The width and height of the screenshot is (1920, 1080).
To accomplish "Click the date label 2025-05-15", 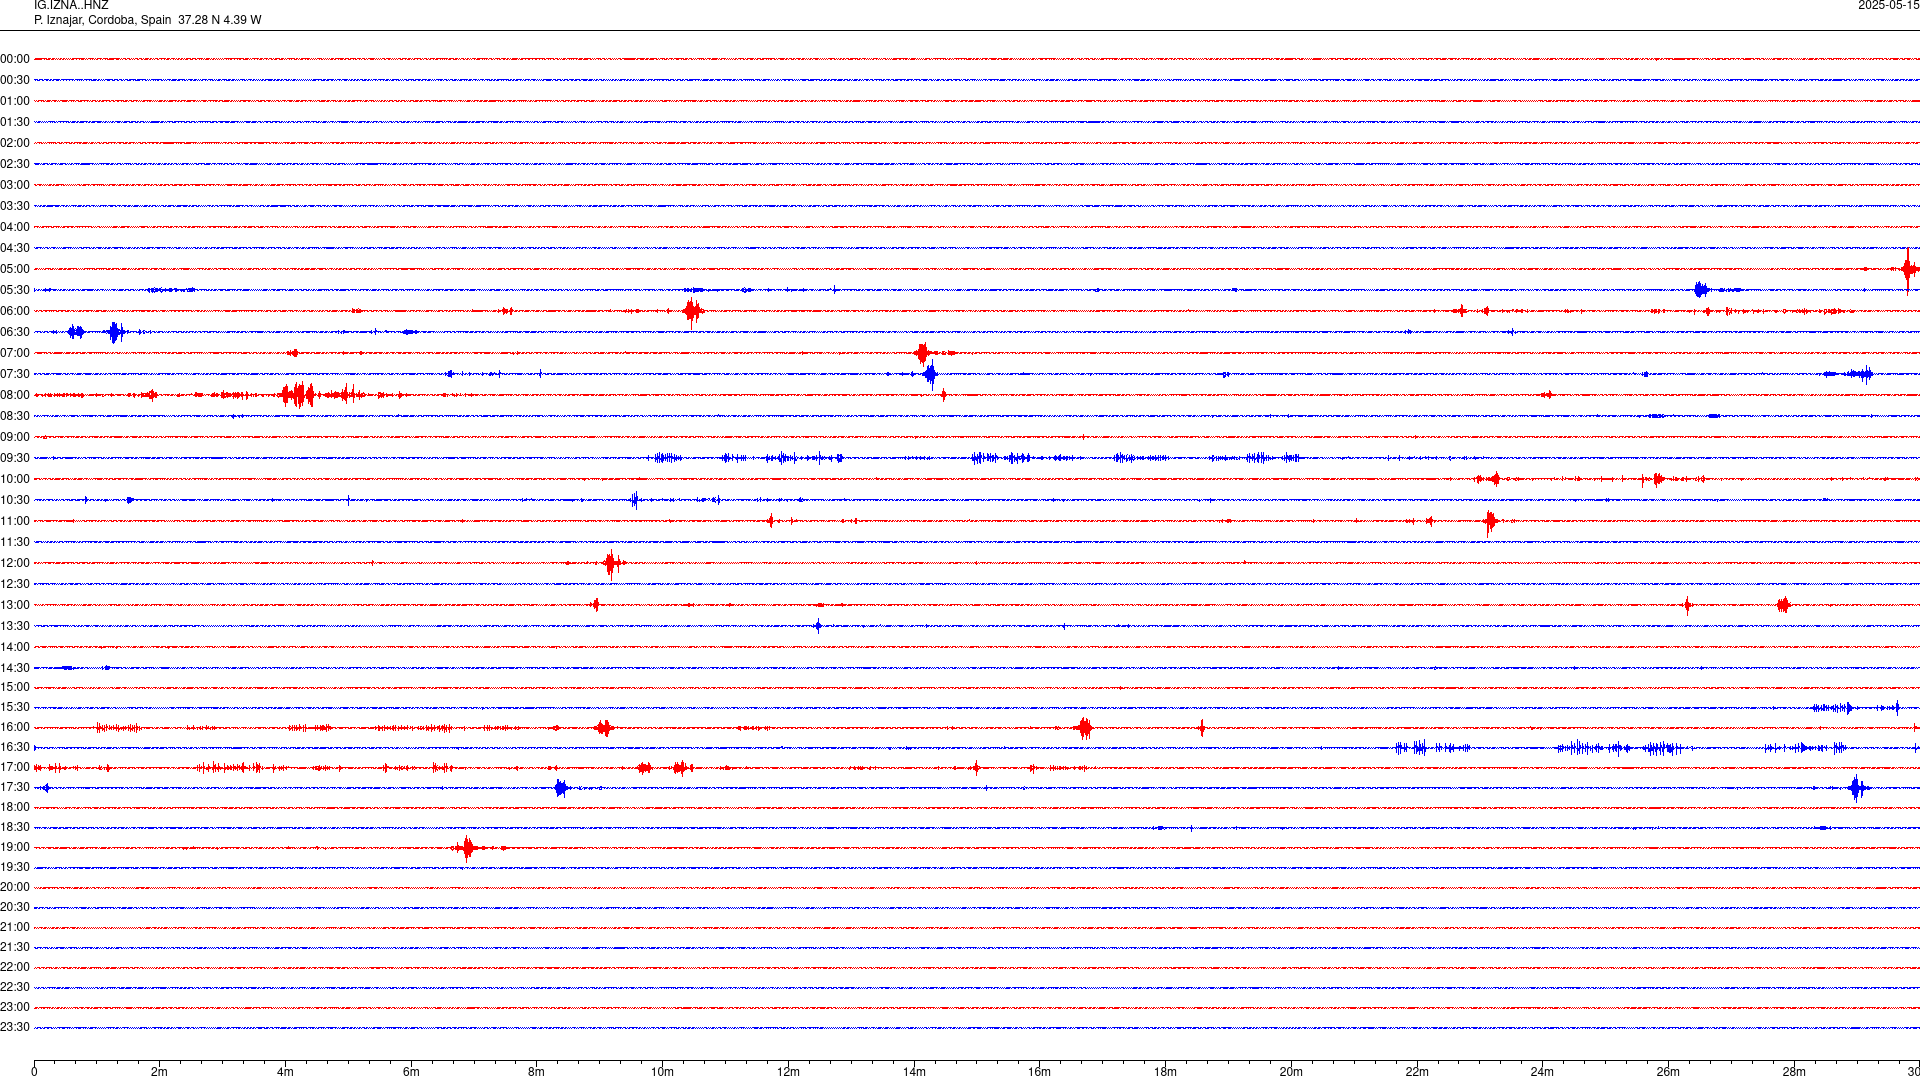I will tap(1888, 6).
